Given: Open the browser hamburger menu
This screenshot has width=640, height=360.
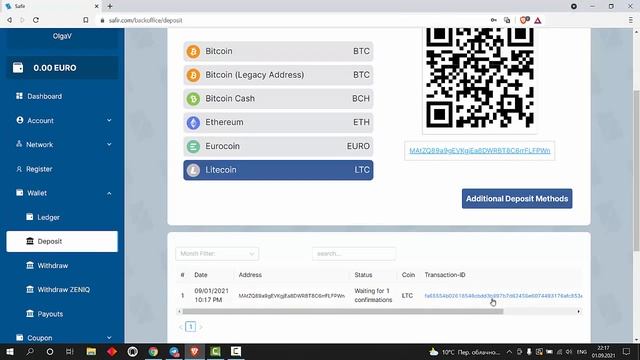Looking at the screenshot, I should point(631,20).
